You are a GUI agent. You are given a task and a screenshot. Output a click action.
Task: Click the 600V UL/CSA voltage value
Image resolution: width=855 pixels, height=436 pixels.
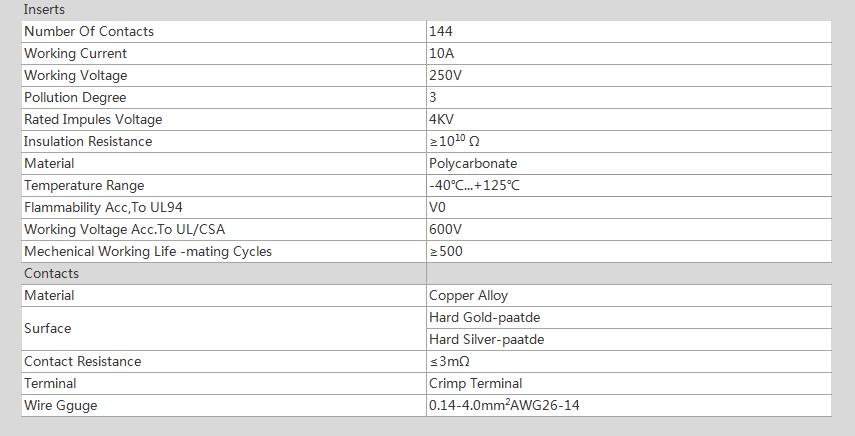click(x=446, y=230)
